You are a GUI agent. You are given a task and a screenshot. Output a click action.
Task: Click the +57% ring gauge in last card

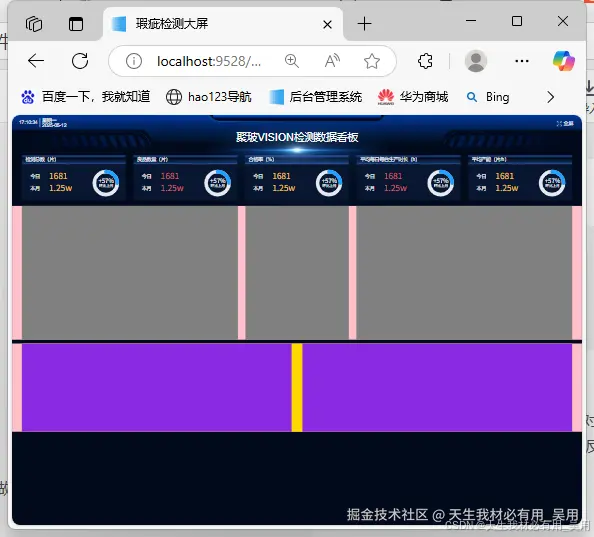coord(552,183)
